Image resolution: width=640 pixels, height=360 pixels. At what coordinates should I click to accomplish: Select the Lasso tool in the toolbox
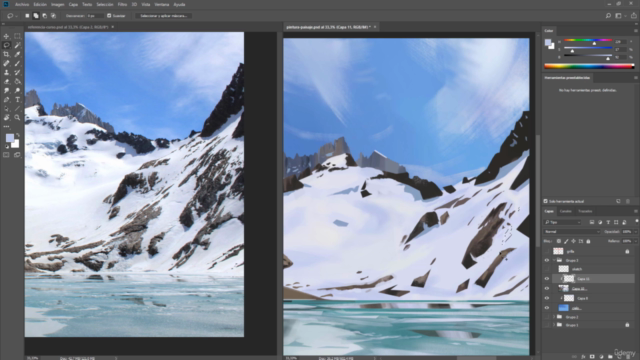7,45
